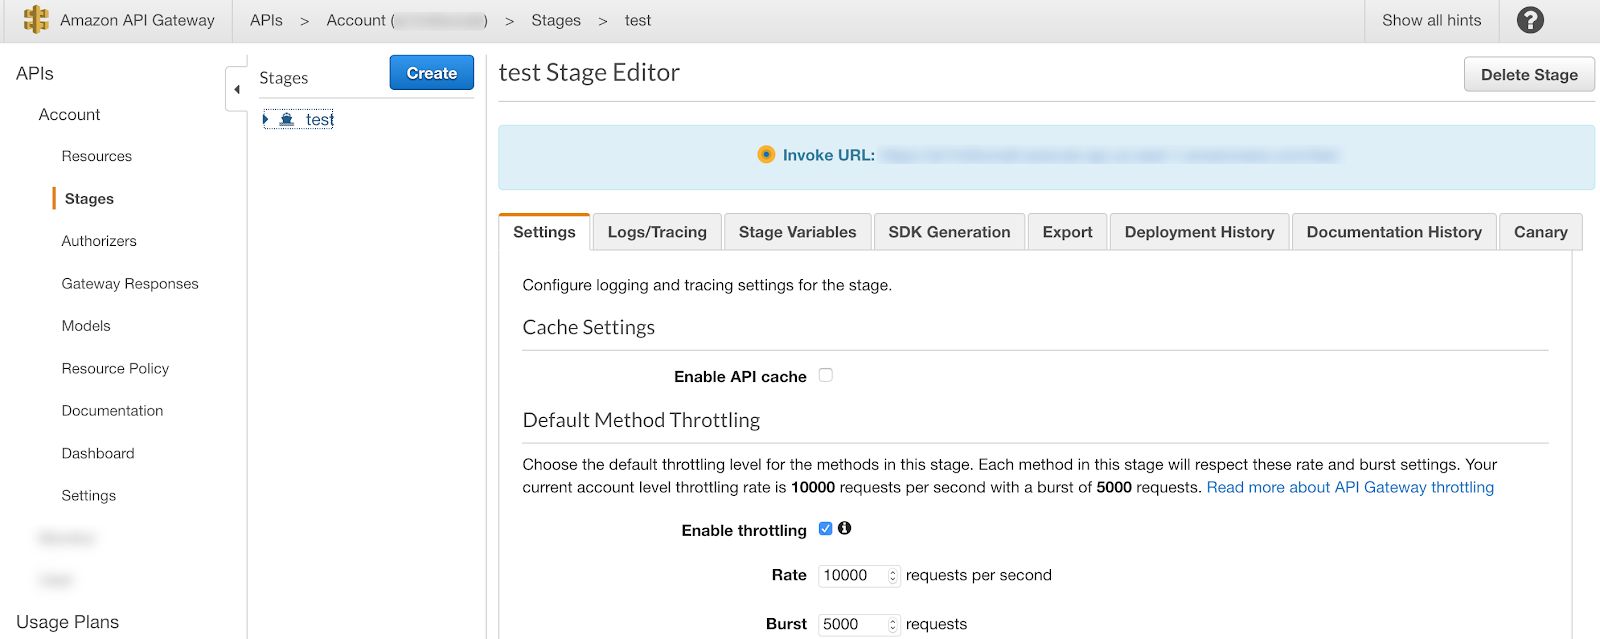Open Resources in the sidebar
This screenshot has height=639, width=1600.
(x=96, y=156)
